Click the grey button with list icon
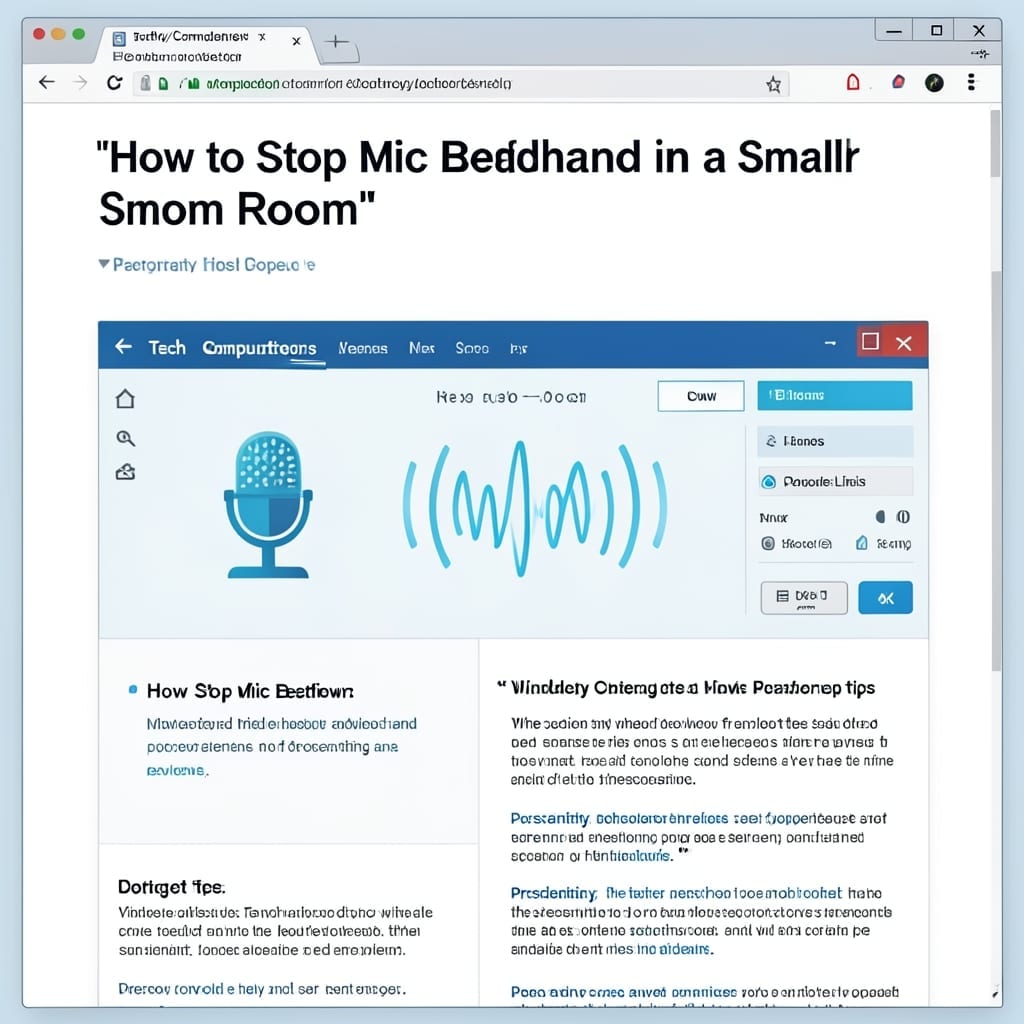Viewport: 1024px width, 1024px height. (804, 598)
